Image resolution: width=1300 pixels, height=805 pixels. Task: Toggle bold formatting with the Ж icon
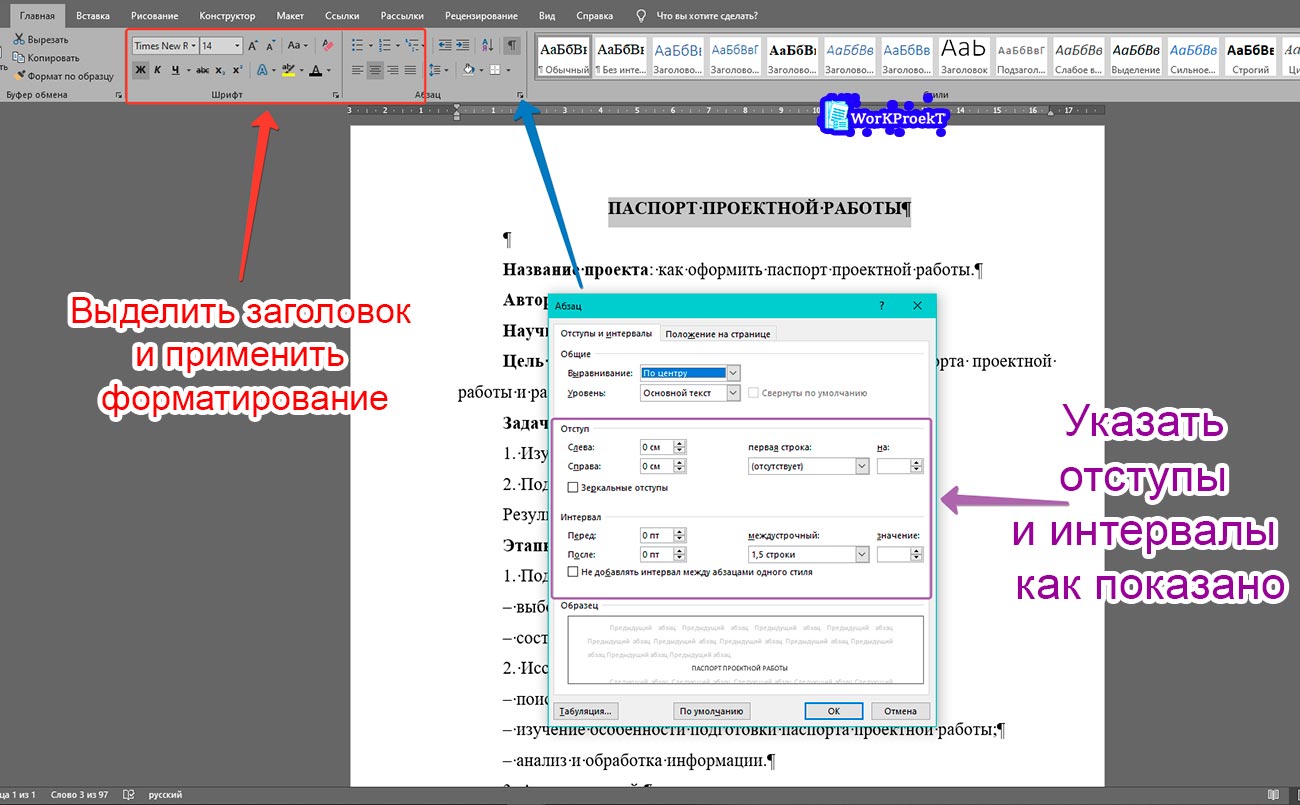point(141,69)
